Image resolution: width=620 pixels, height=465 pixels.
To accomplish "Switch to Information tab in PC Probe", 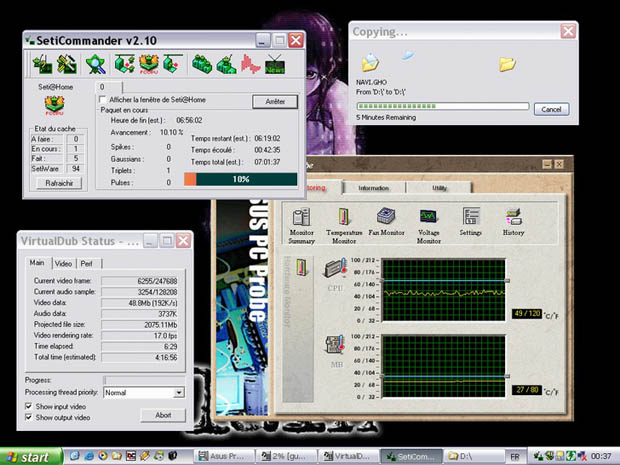I will (374, 188).
